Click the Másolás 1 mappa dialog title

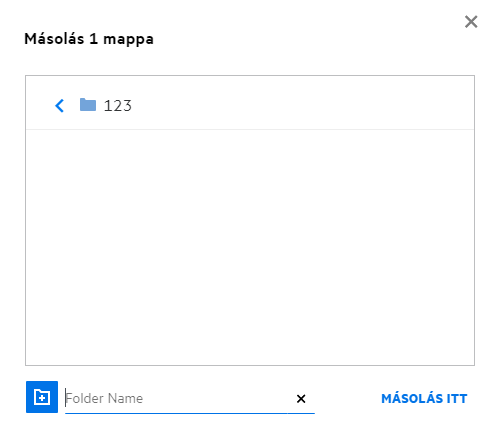pyautogui.click(x=89, y=39)
